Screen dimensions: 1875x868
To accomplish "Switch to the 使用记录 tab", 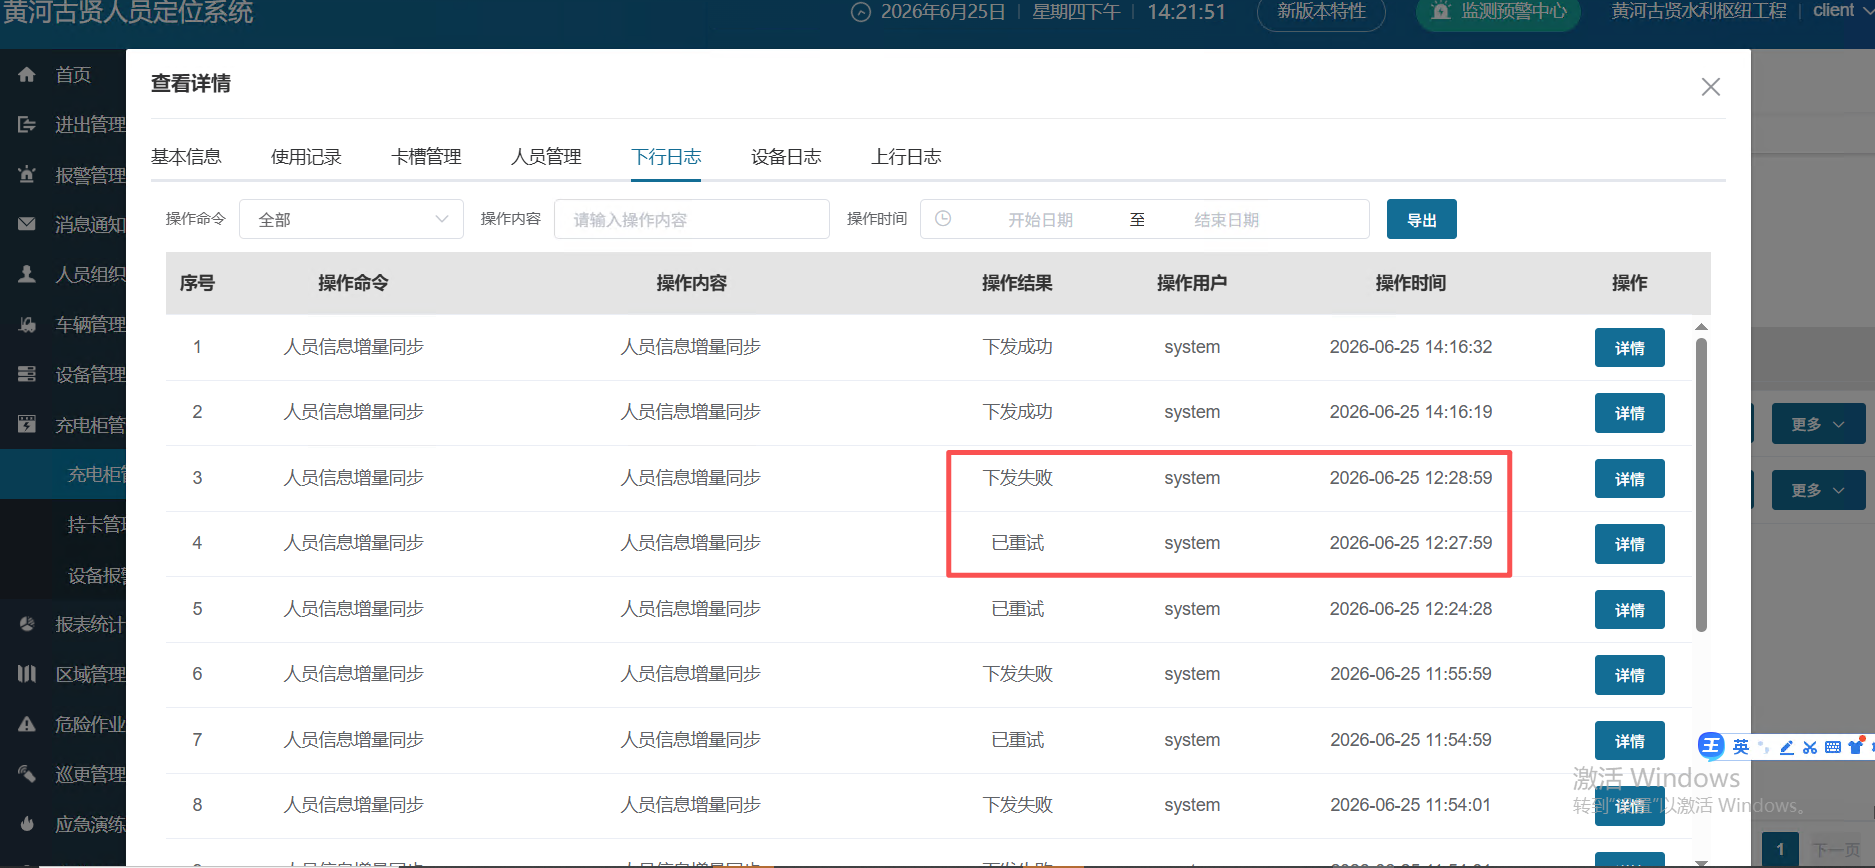I will 306,157.
